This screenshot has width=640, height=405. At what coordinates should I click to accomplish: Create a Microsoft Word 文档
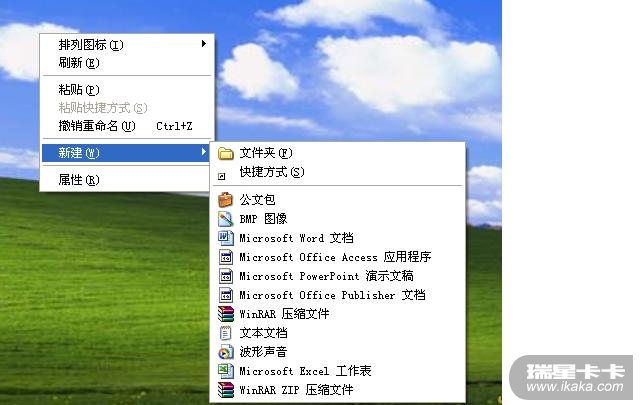338,238
